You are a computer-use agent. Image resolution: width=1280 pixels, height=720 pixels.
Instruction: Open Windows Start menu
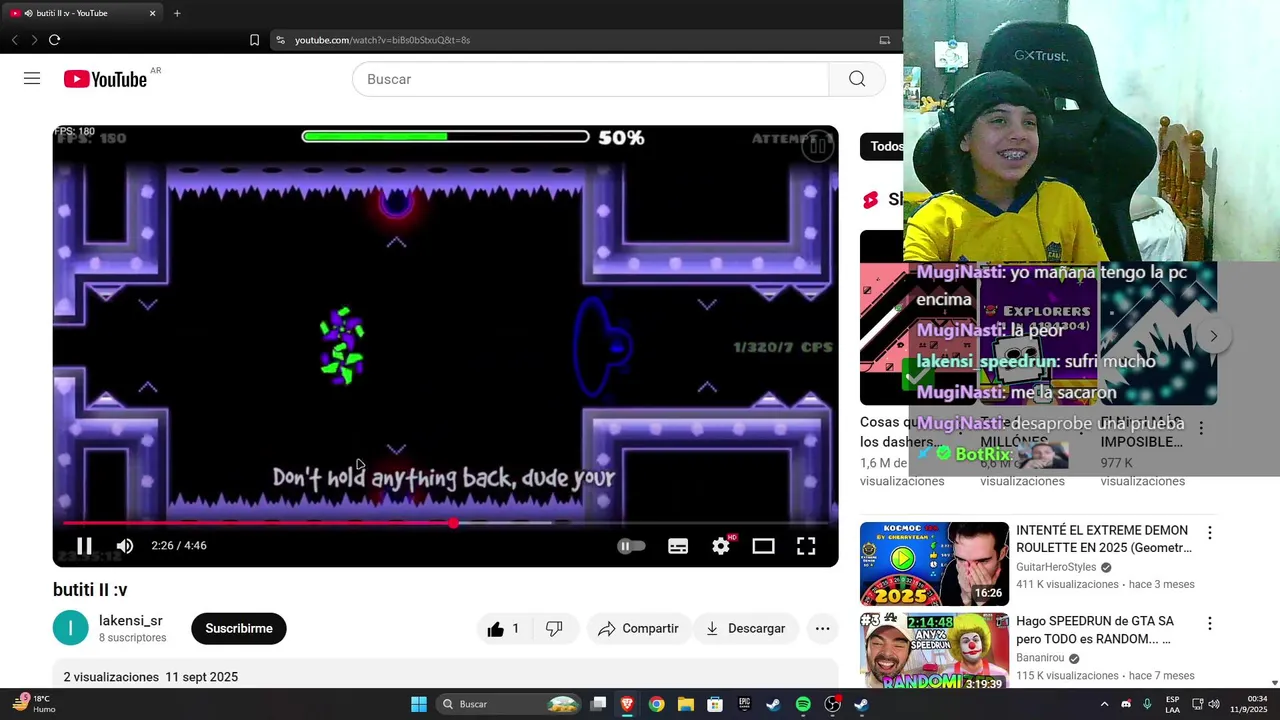tap(419, 704)
